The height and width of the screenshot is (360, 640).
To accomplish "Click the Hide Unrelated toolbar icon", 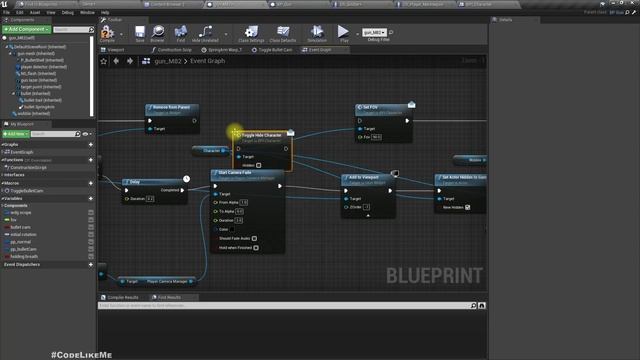I will (205, 33).
